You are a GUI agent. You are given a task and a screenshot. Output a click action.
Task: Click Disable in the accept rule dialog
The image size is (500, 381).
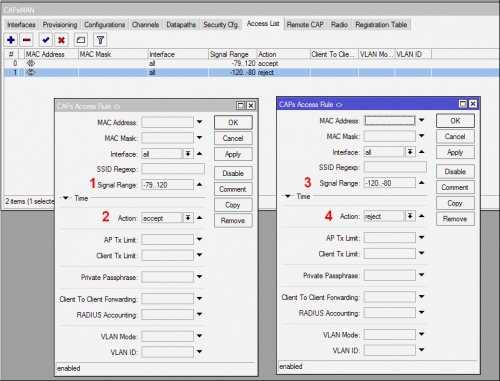(x=233, y=173)
